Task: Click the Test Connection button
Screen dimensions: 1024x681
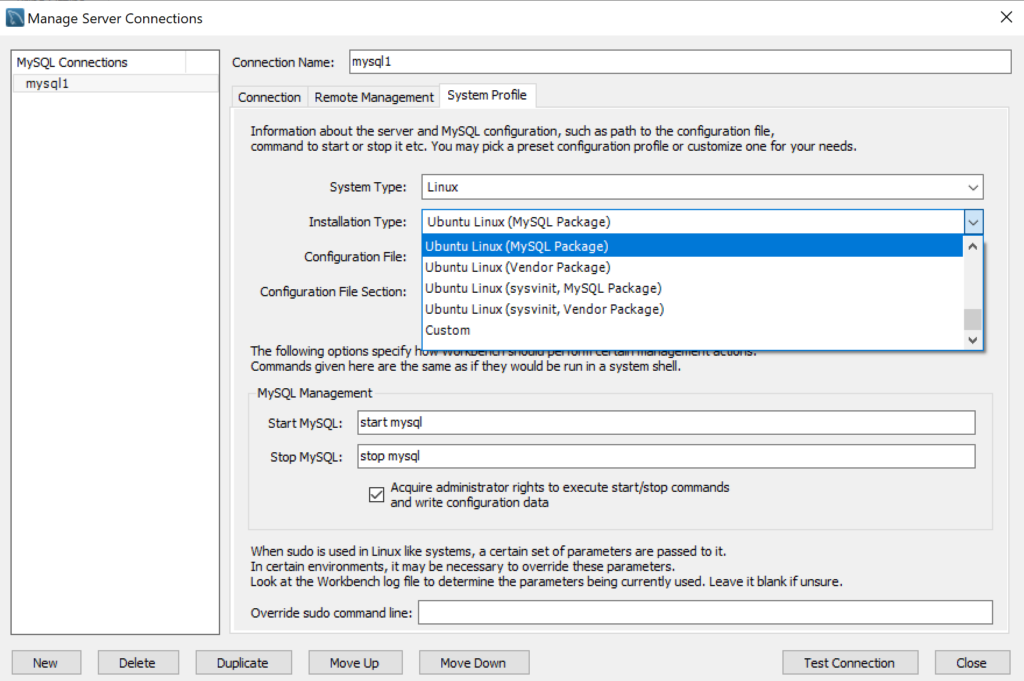Action: point(849,663)
